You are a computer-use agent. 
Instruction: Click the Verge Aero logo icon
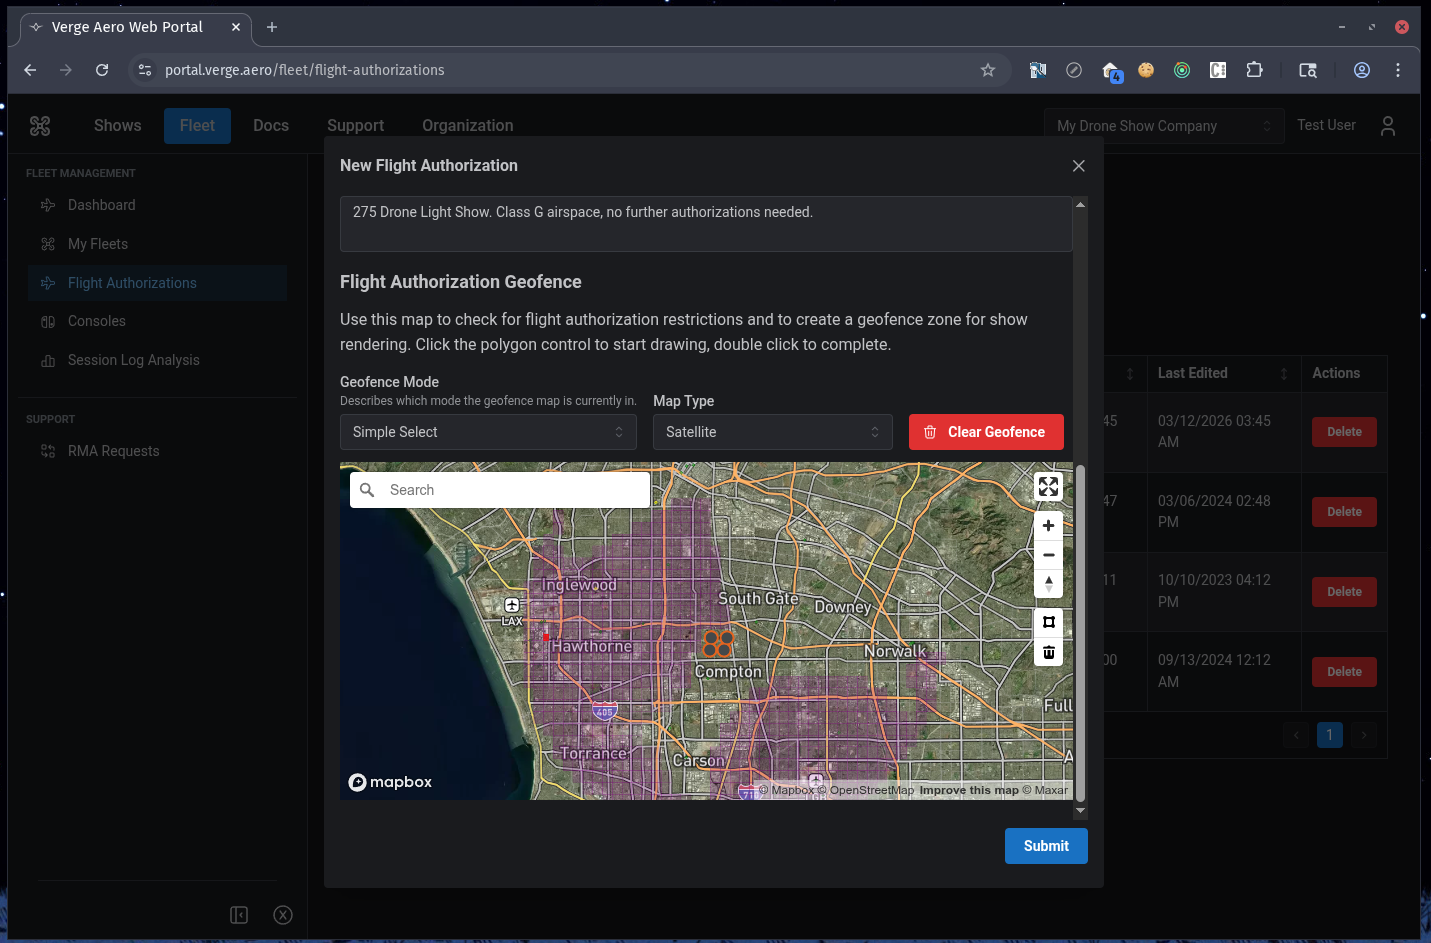tap(40, 126)
